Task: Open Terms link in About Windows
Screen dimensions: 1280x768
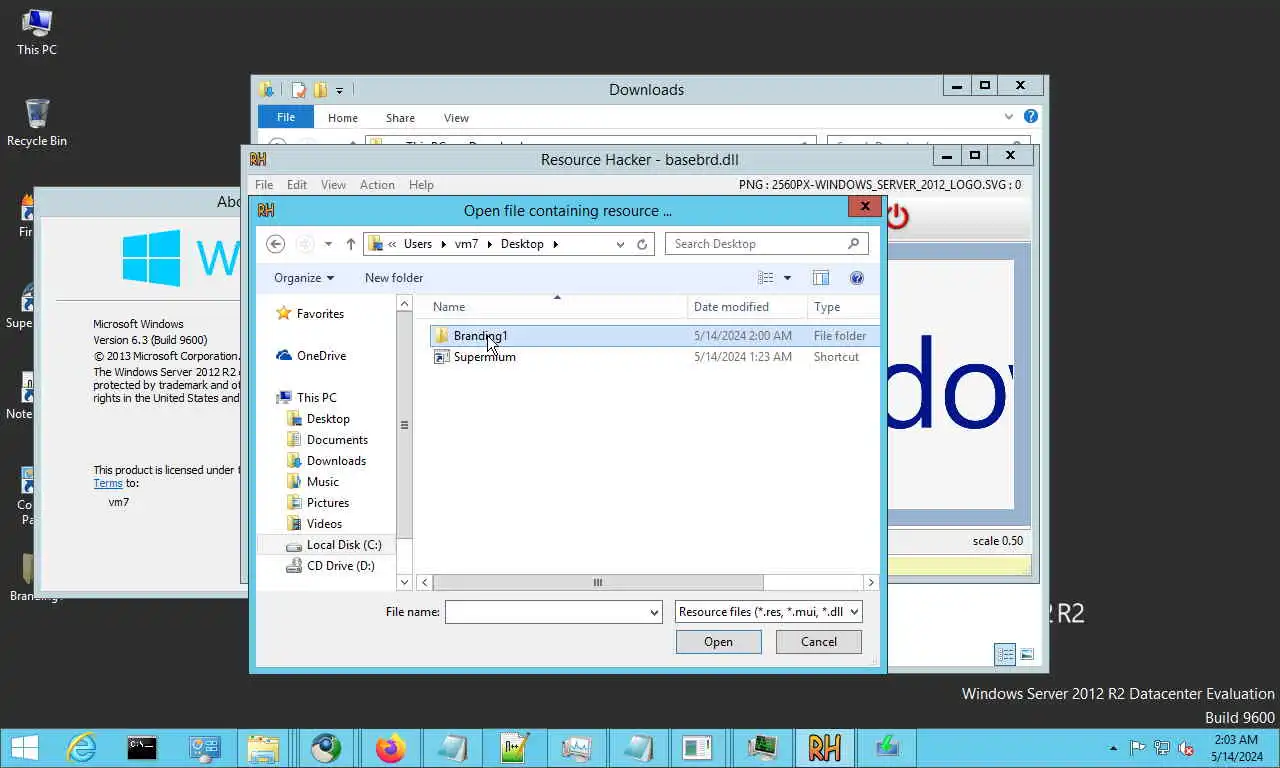Action: 108,483
